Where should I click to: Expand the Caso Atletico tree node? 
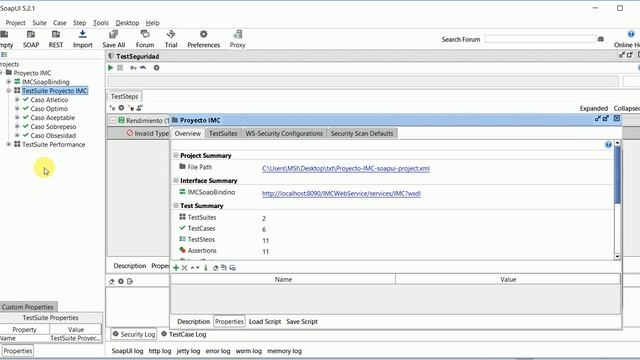pos(17,100)
